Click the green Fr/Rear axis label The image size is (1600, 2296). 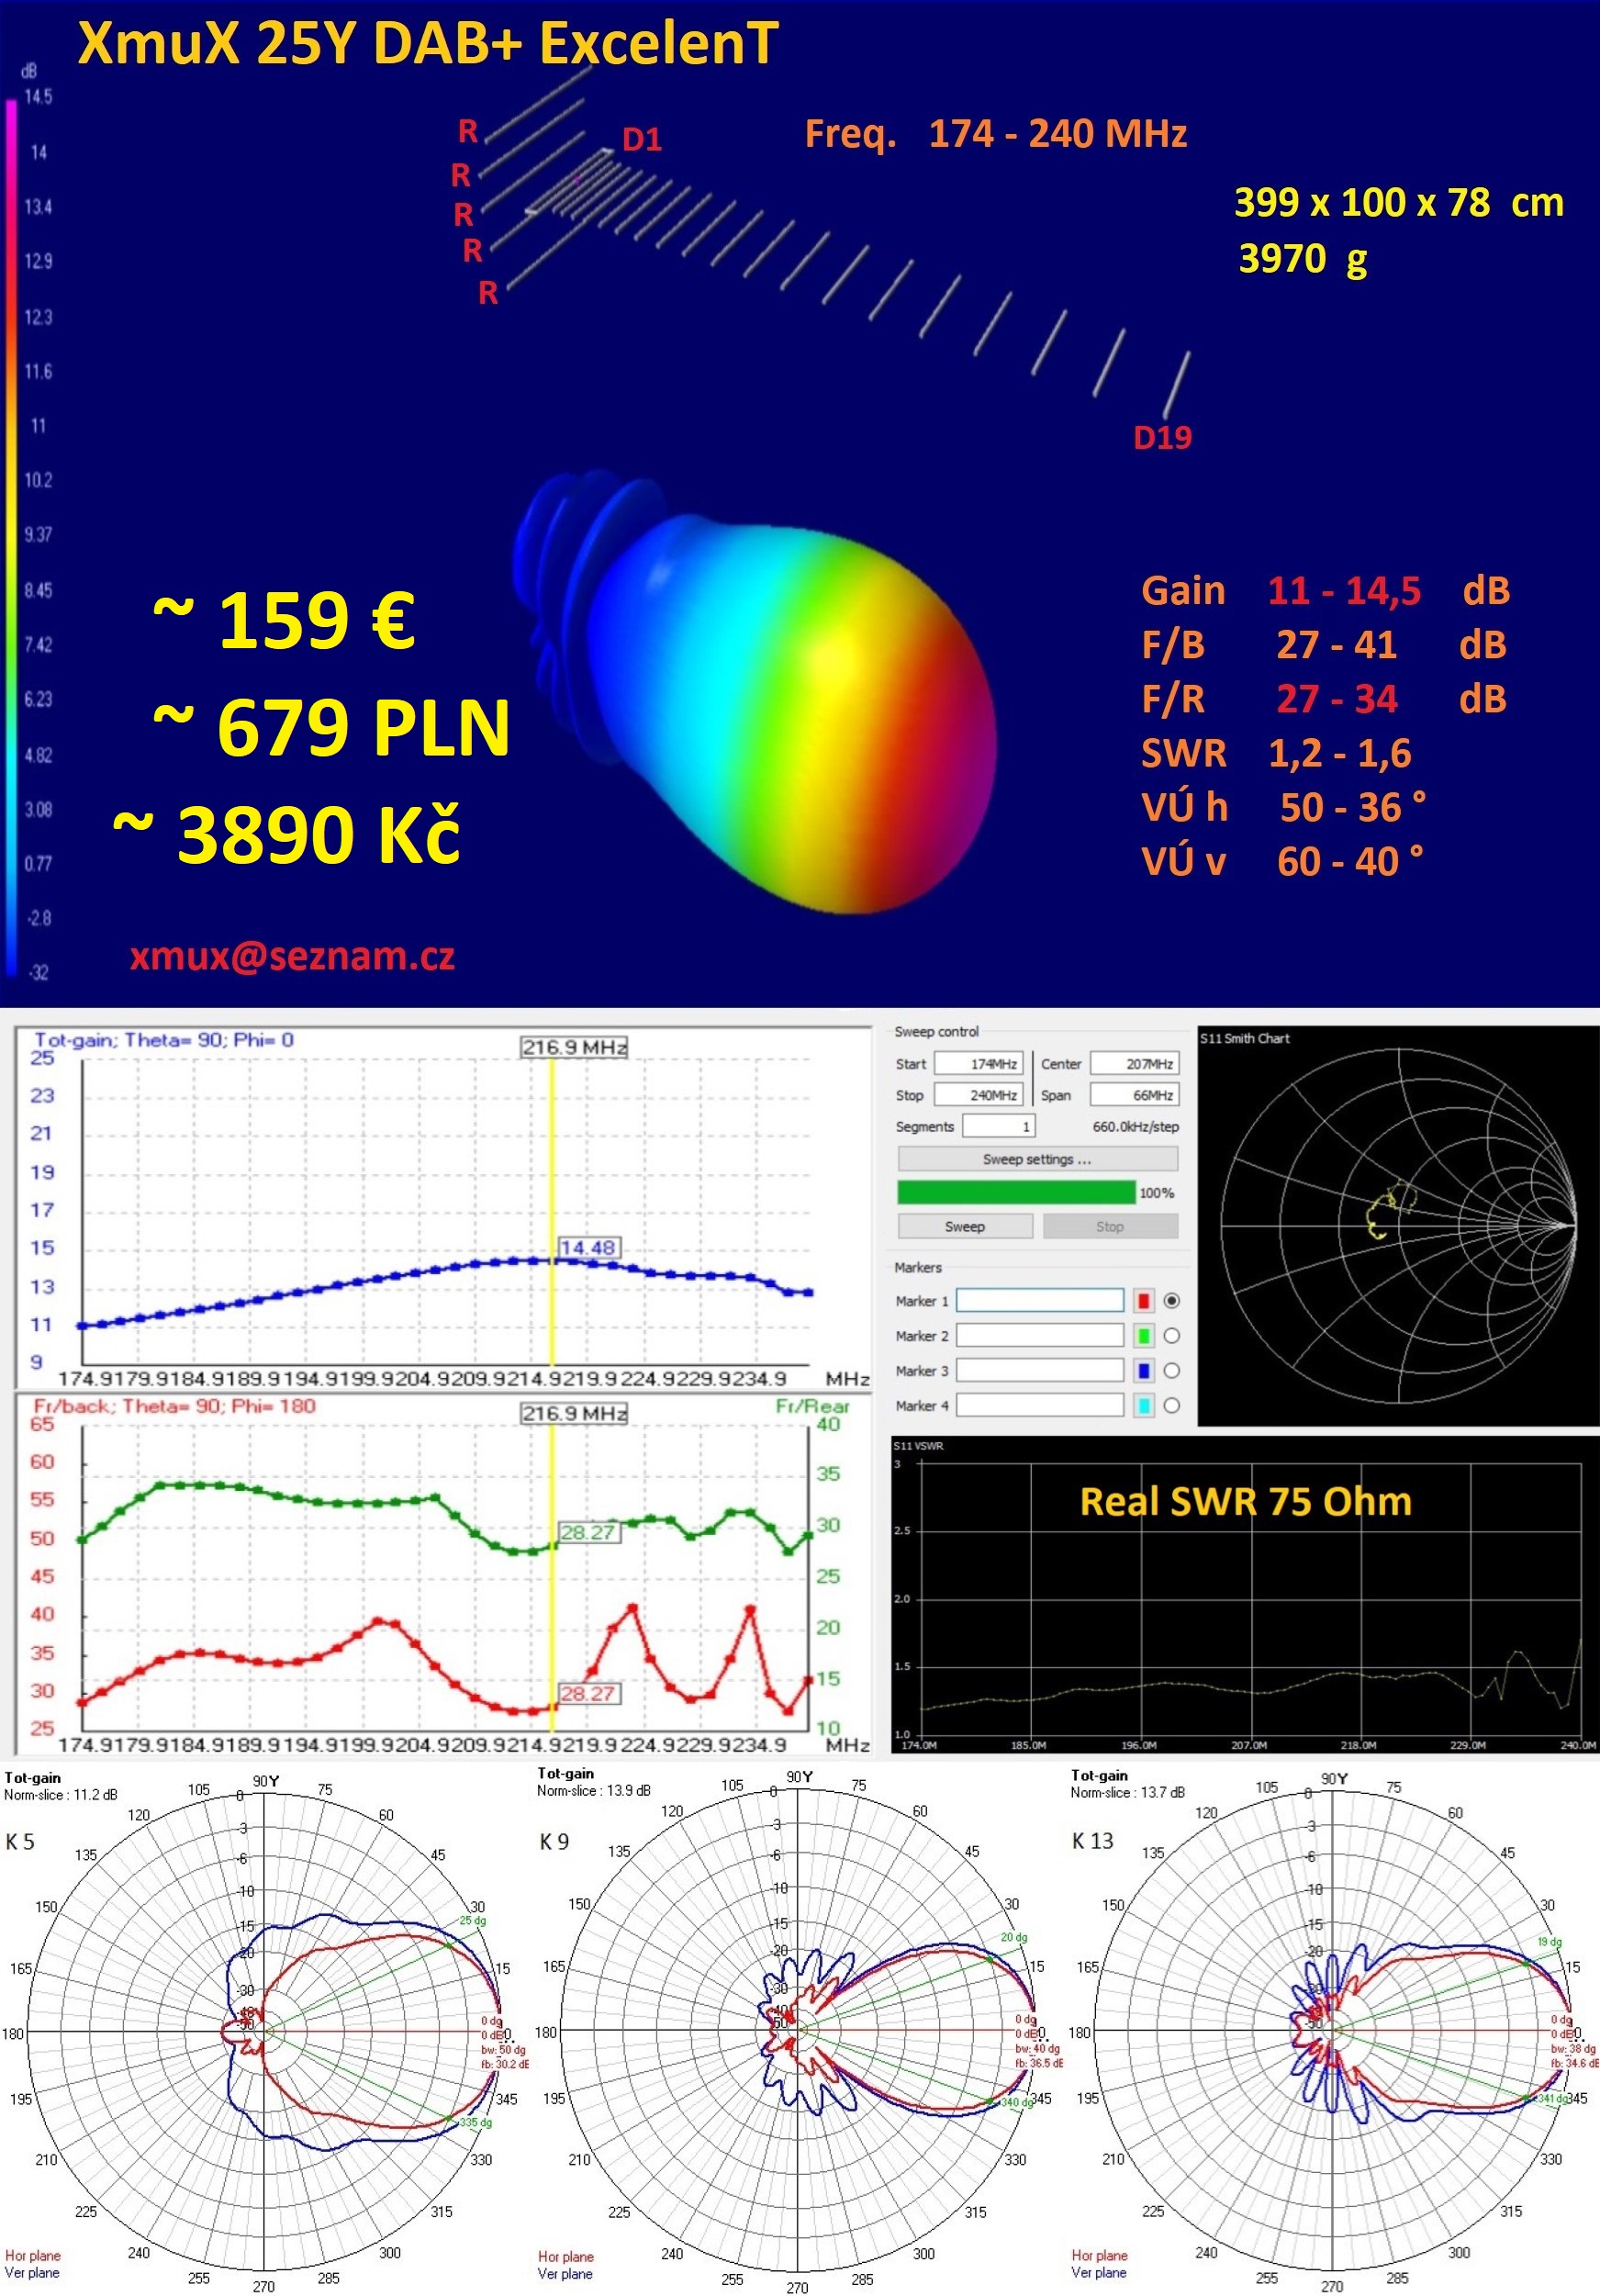(812, 1406)
